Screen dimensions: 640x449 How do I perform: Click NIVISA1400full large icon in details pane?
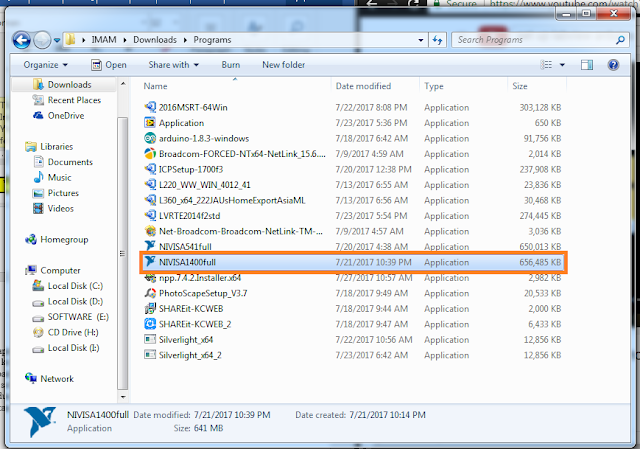pyautogui.click(x=39, y=421)
